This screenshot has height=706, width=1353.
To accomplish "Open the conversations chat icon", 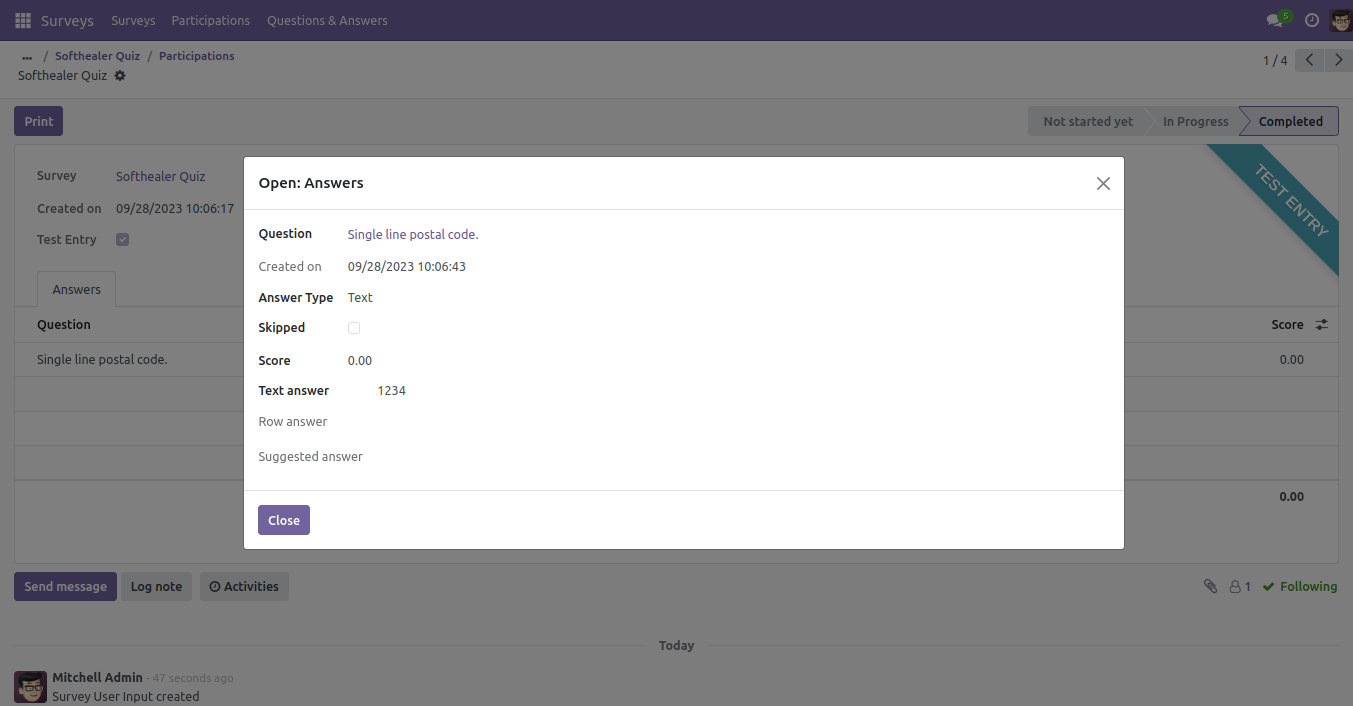I will click(1274, 20).
